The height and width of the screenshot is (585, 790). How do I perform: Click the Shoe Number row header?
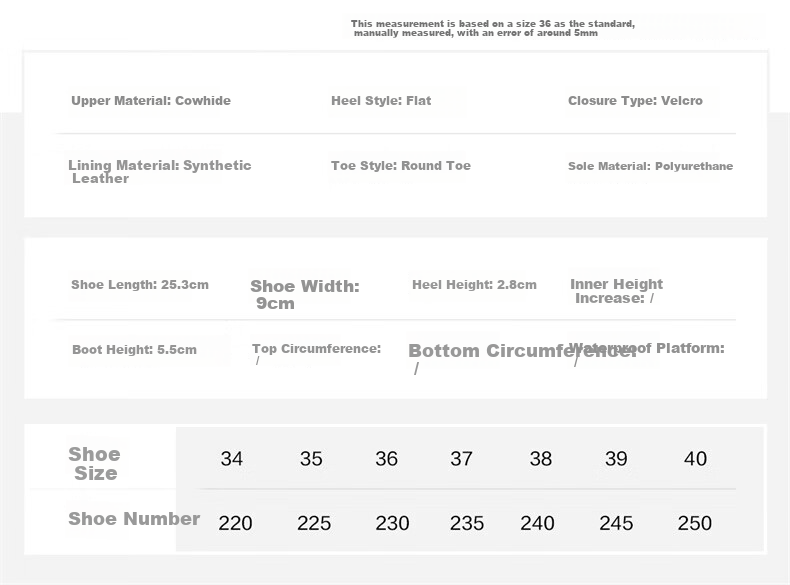134,518
